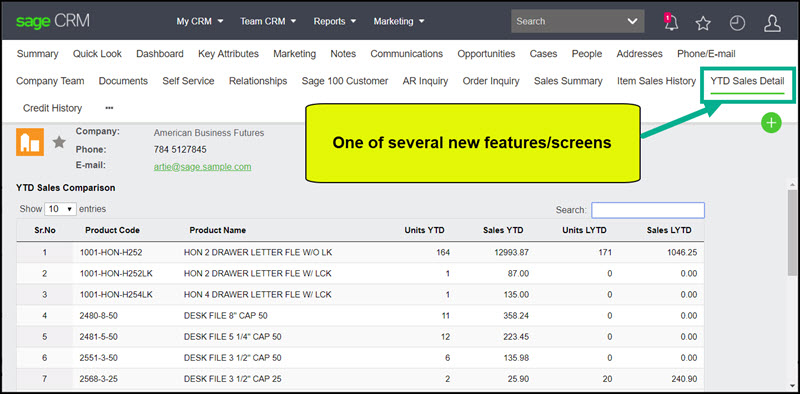800x394 pixels.
Task: Click the table Search input field
Action: click(x=647, y=210)
